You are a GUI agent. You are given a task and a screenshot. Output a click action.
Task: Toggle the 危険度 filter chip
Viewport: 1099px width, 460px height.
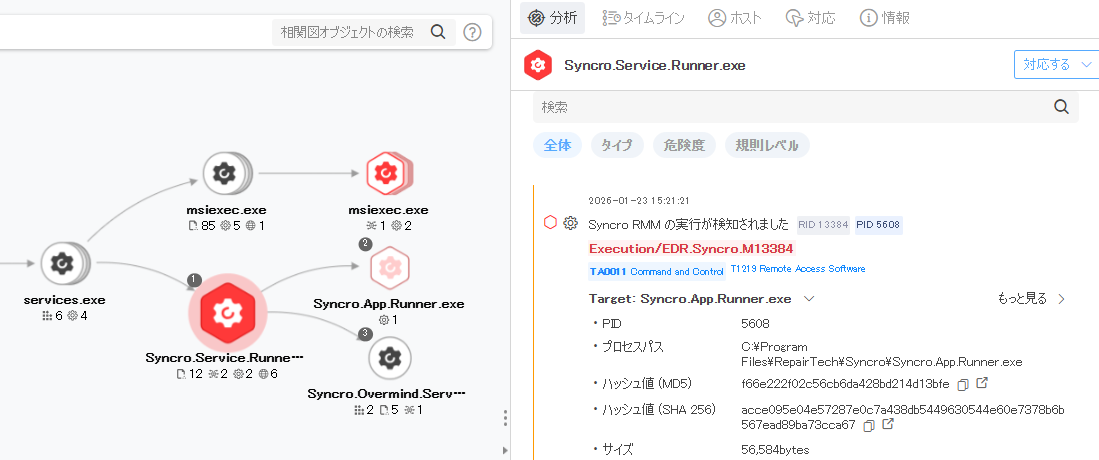coord(684,145)
